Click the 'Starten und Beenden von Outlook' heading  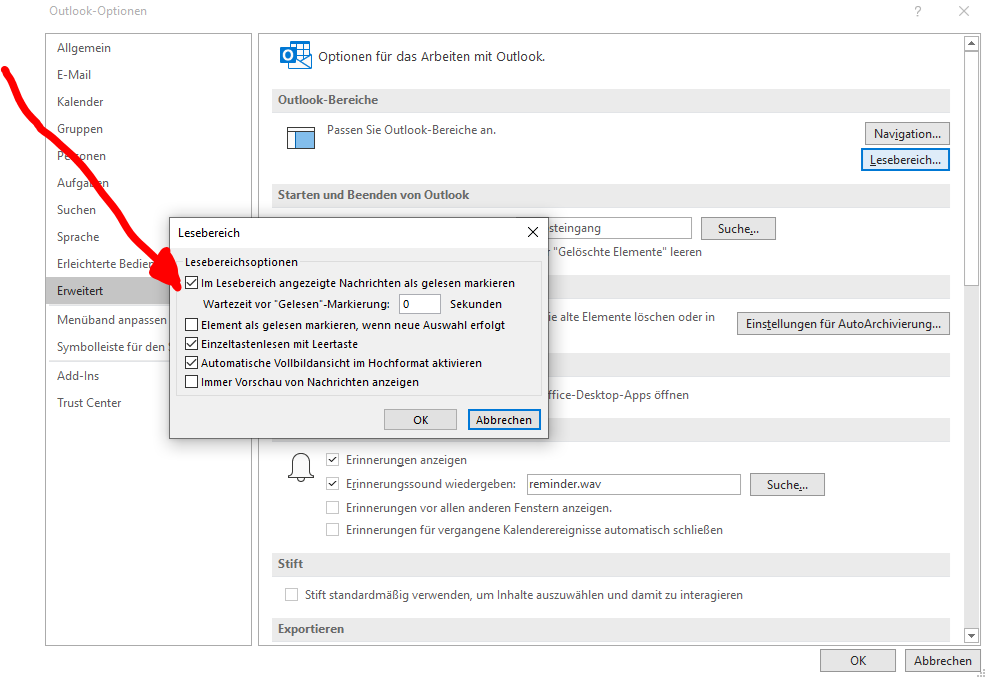(x=373, y=195)
